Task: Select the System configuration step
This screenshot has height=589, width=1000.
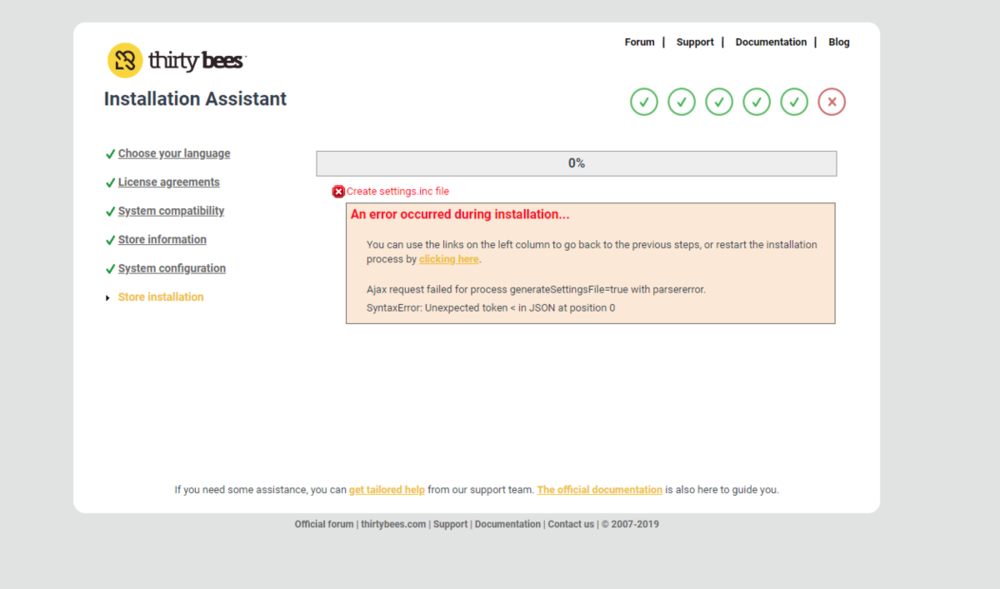Action: coord(172,268)
